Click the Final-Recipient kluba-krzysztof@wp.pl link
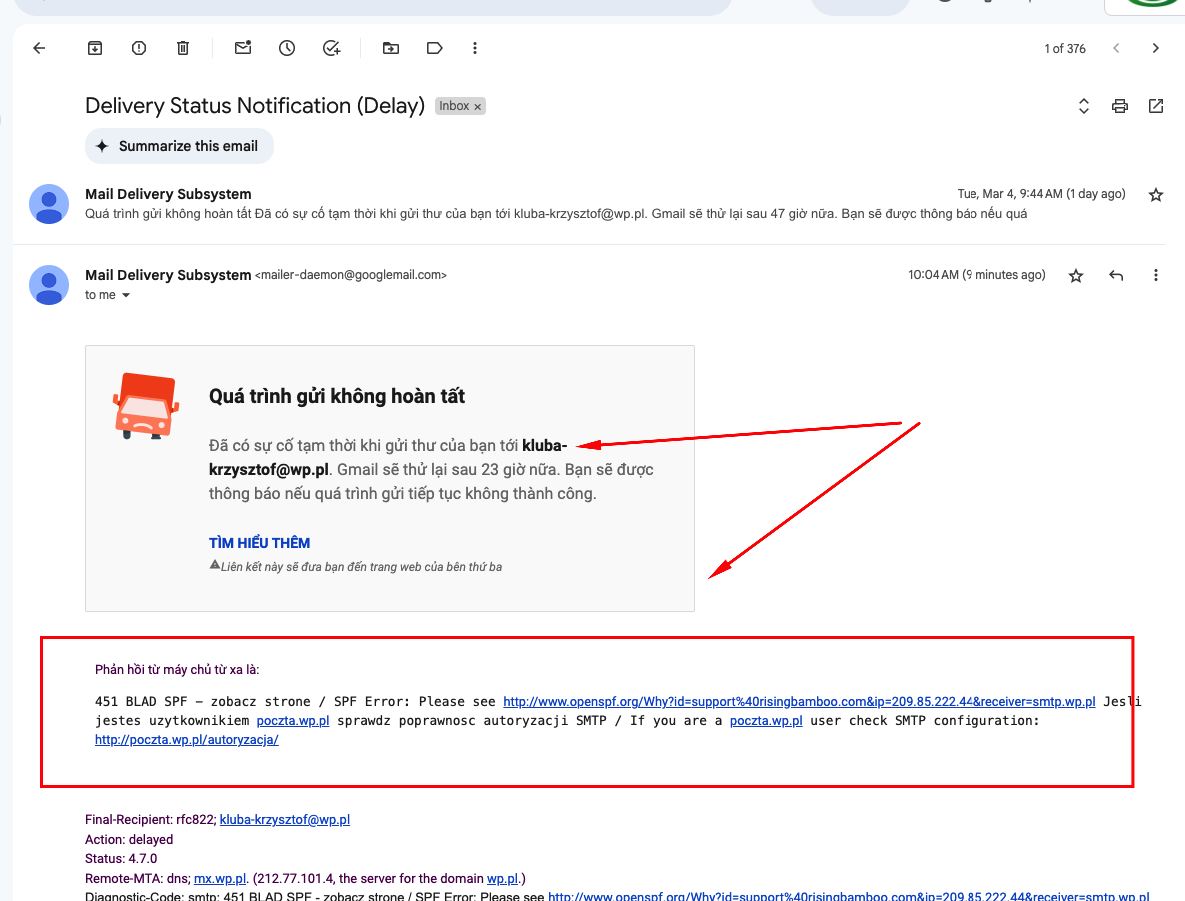Viewport: 1185px width, 901px height. [284, 819]
